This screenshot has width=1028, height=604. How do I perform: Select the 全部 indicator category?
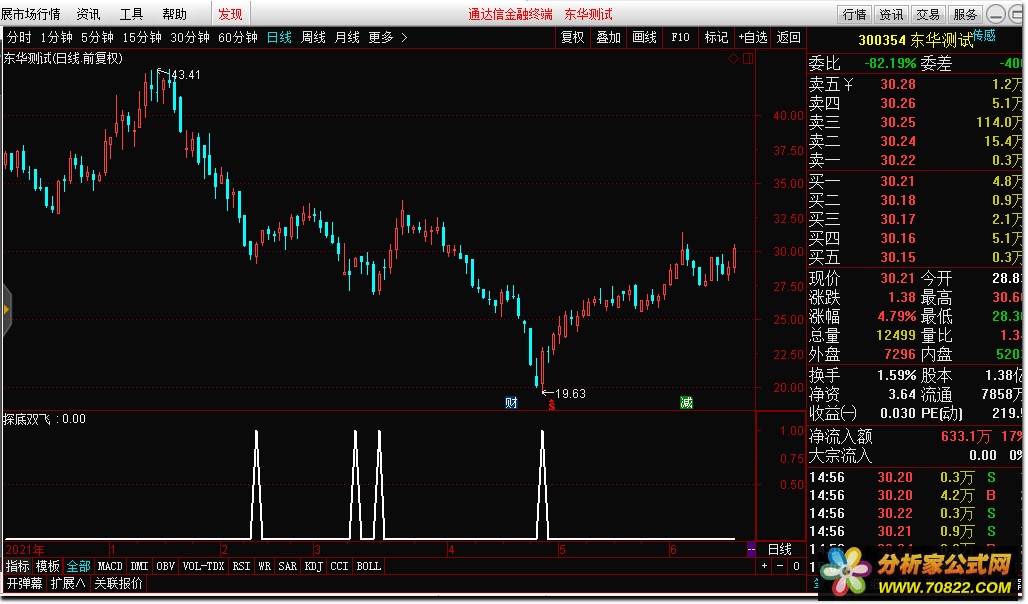[x=78, y=566]
